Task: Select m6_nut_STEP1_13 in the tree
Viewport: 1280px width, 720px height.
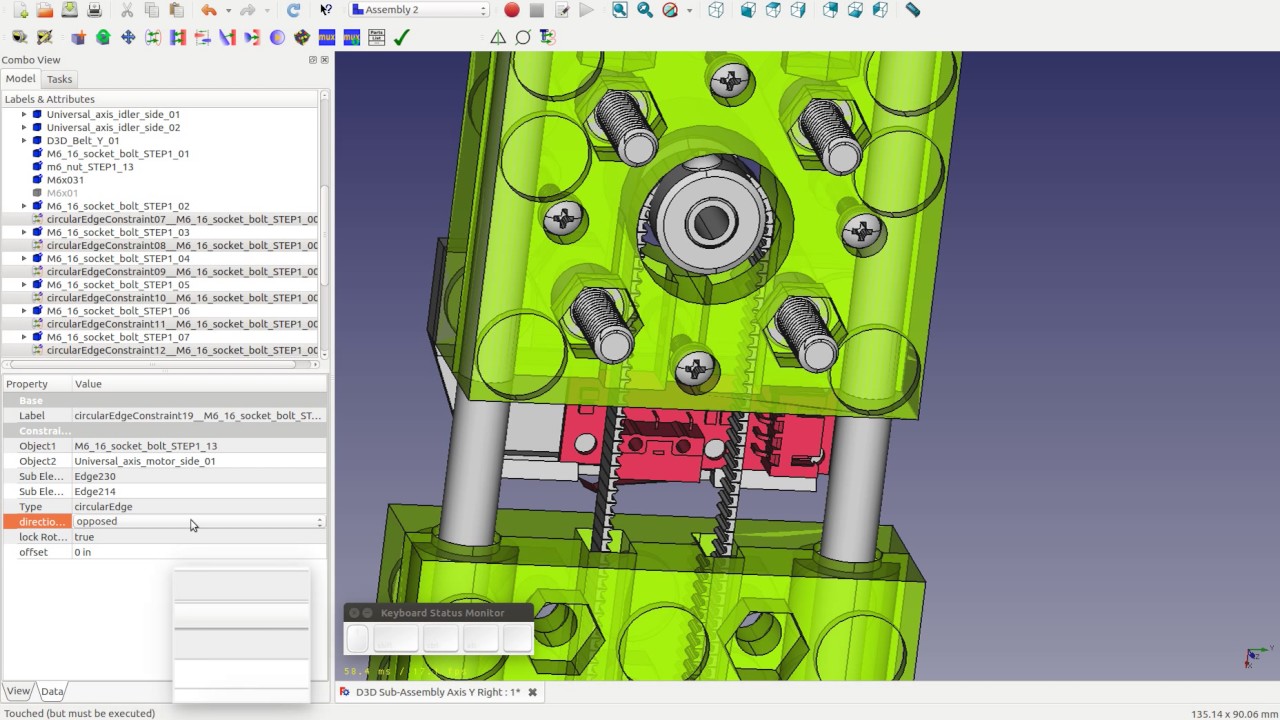Action: tap(89, 167)
